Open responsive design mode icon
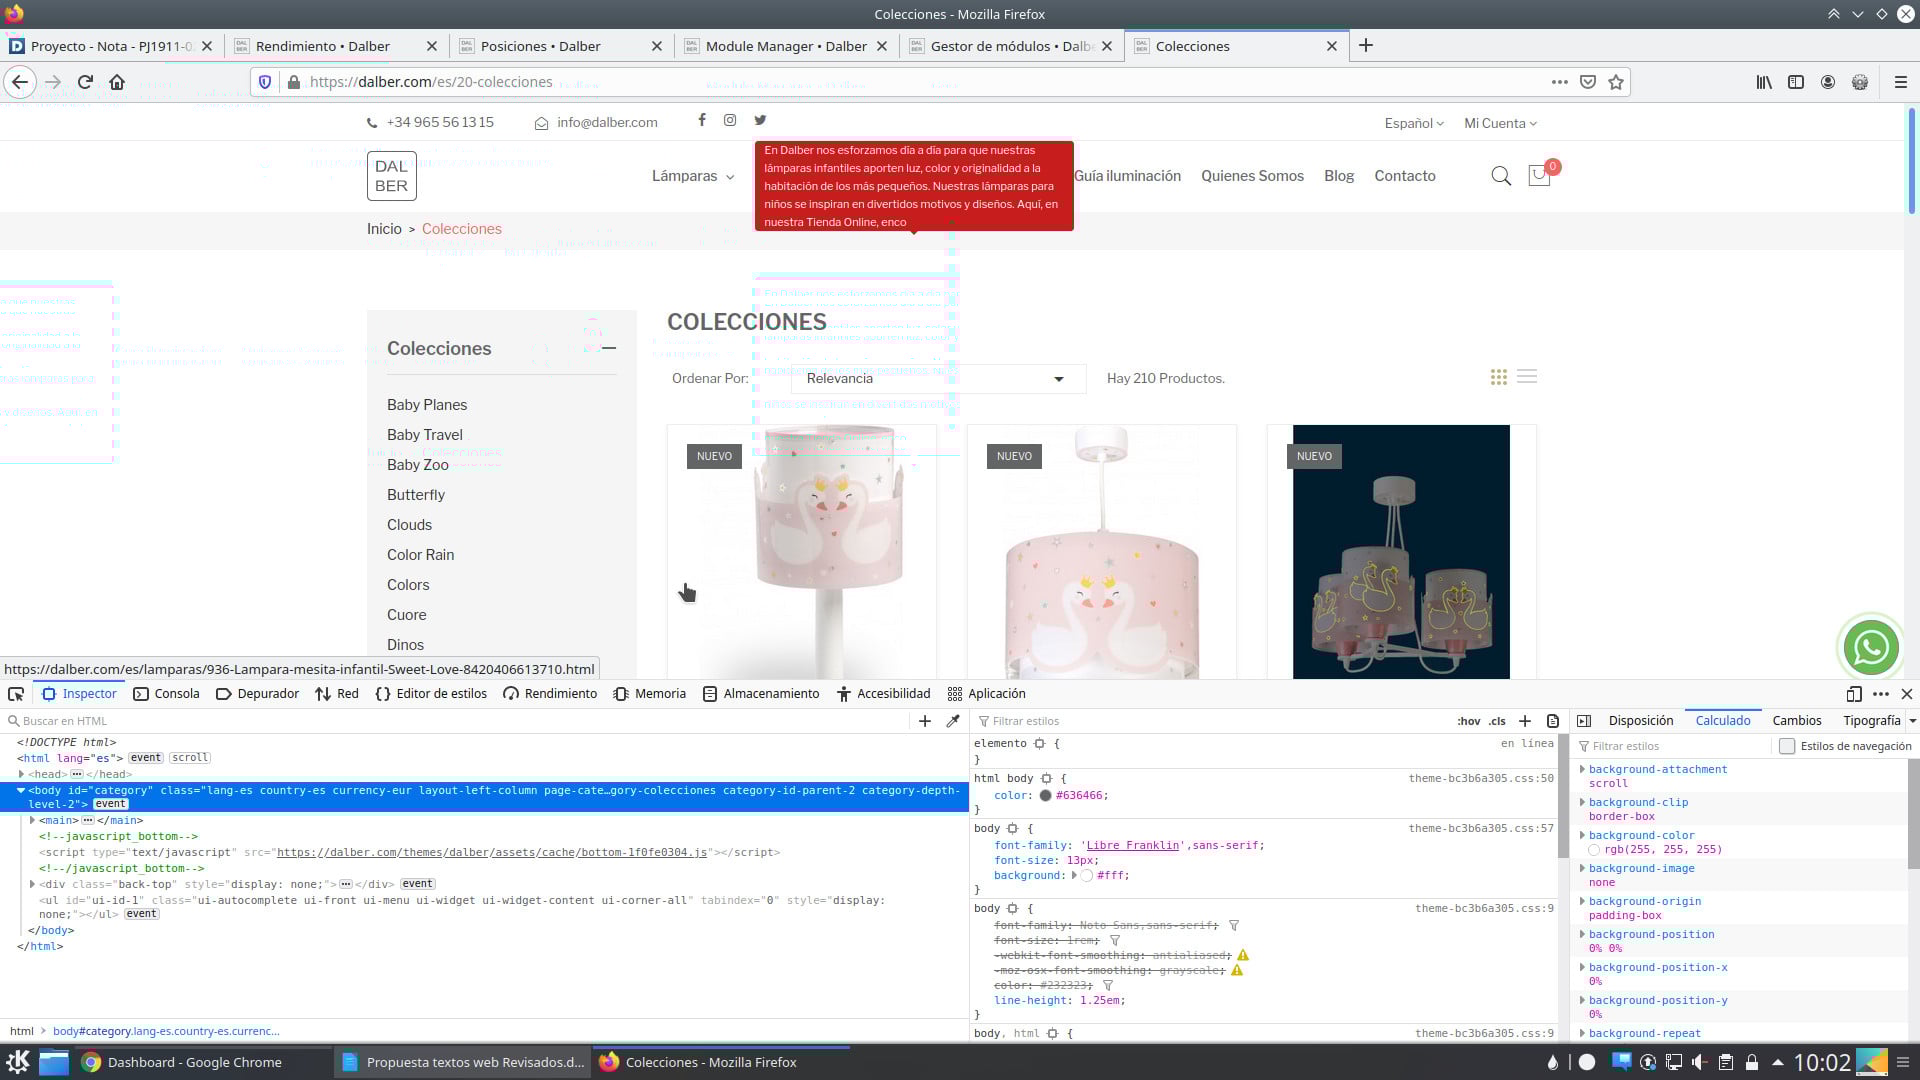The height and width of the screenshot is (1080, 1920). (1853, 694)
